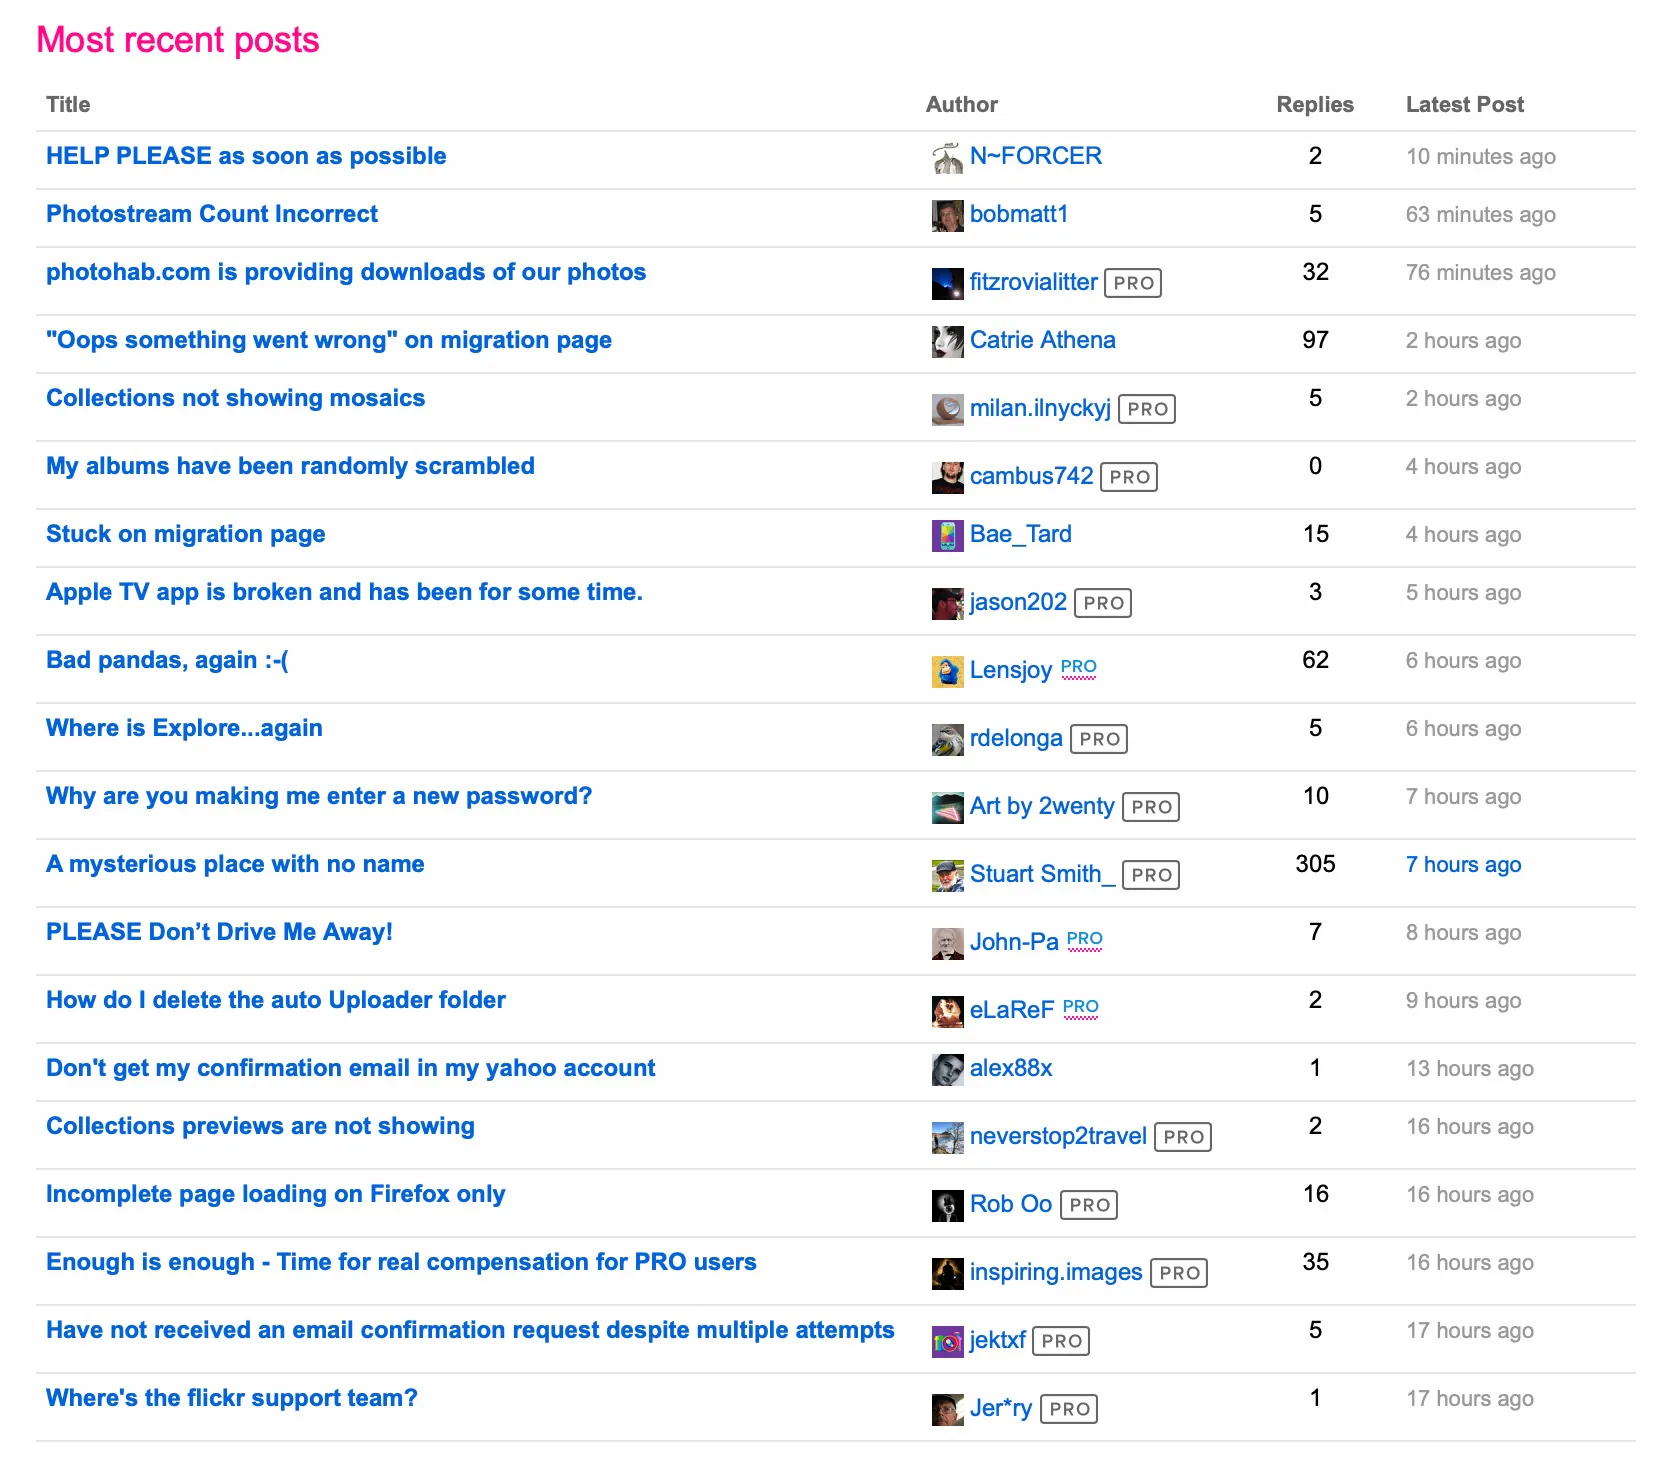Click milan.ilnyckyj's avatar icon
This screenshot has width=1658, height=1470.
947,410
